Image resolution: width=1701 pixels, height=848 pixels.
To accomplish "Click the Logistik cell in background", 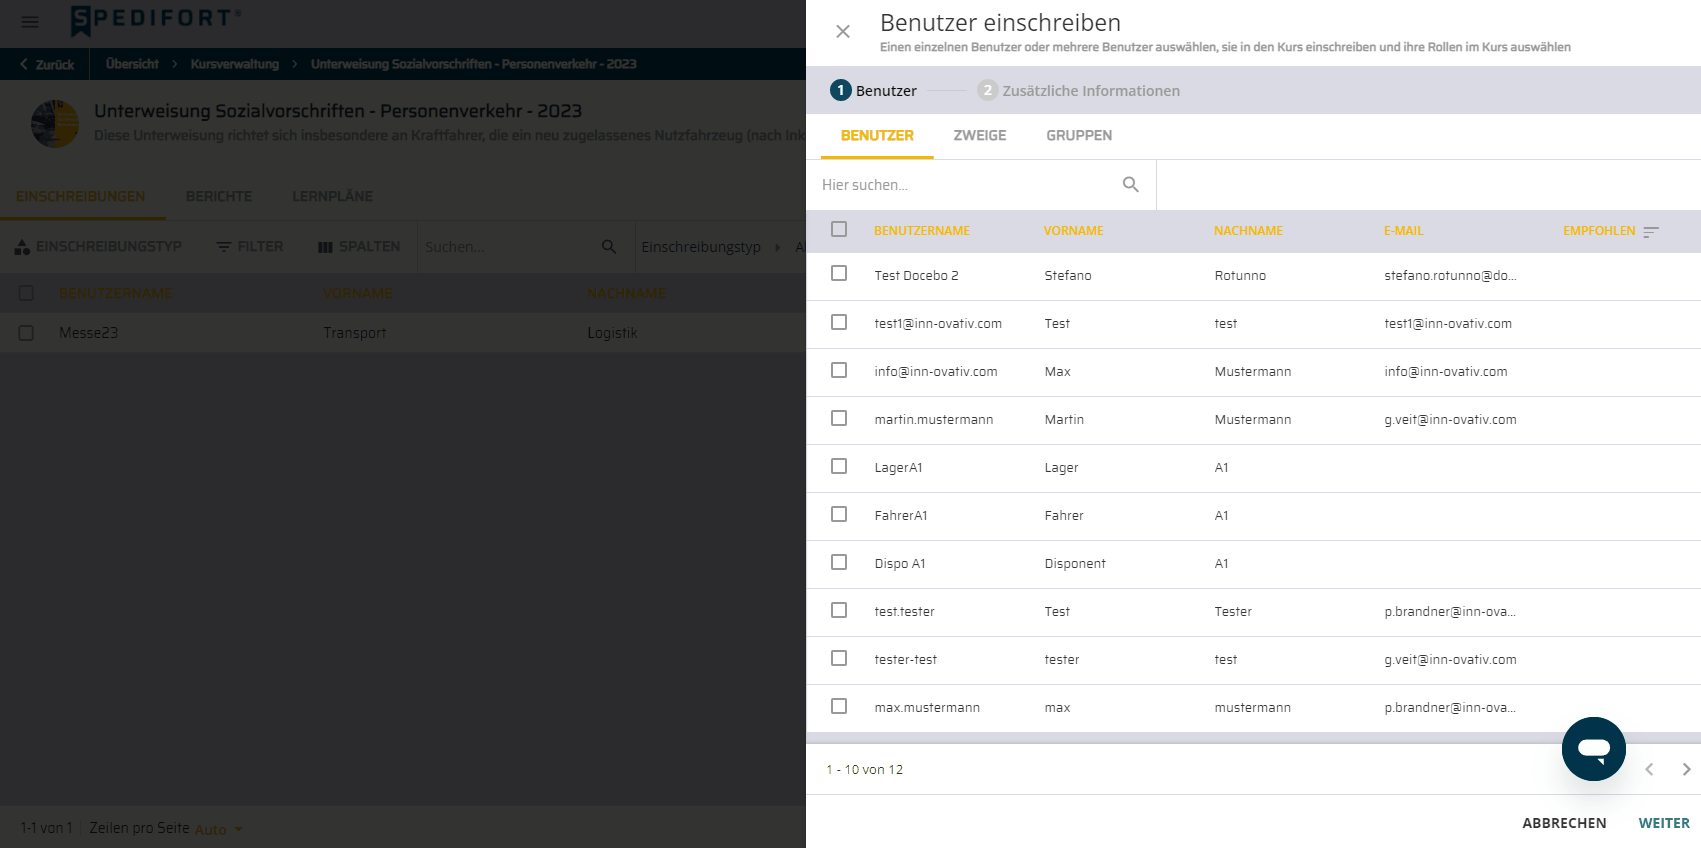I will click(612, 333).
